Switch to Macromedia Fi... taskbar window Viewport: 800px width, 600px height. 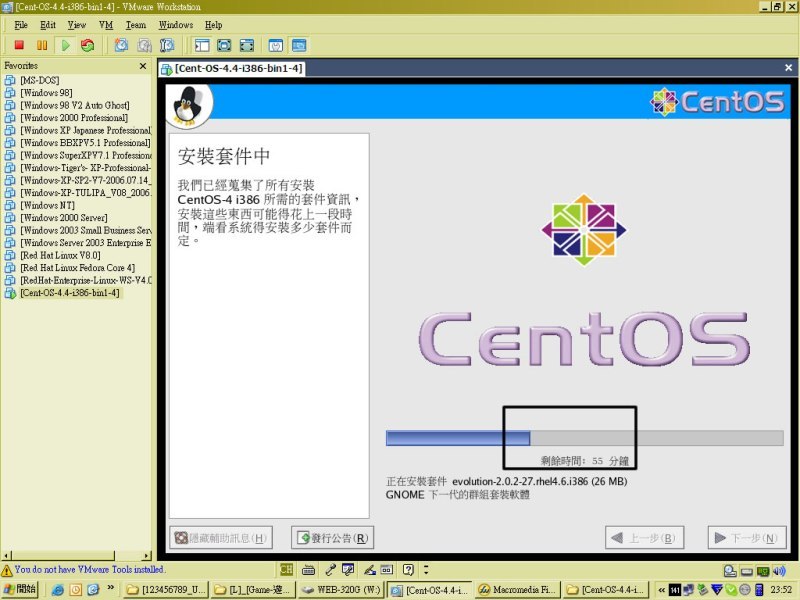pos(517,590)
